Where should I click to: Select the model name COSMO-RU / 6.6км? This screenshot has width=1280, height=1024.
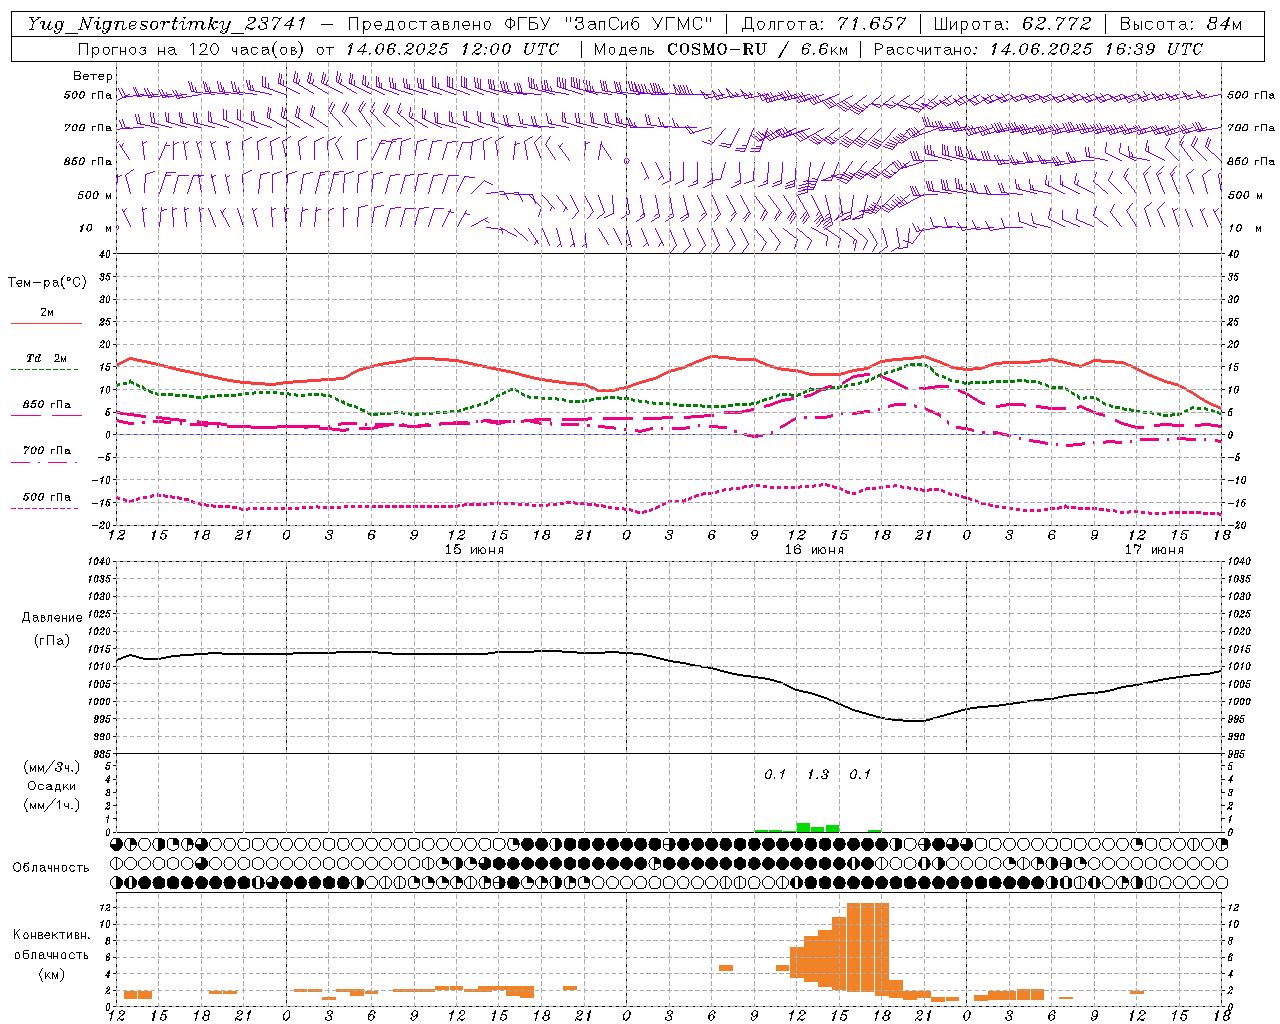(758, 49)
